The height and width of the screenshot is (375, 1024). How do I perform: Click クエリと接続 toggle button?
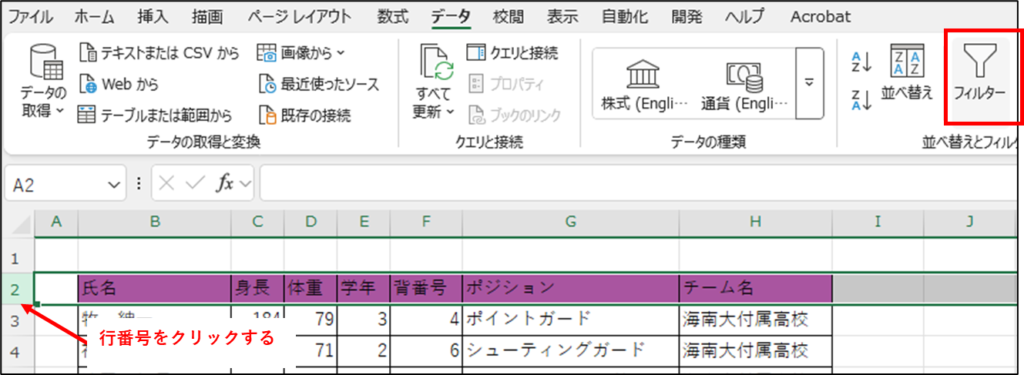pyautogui.click(x=513, y=52)
